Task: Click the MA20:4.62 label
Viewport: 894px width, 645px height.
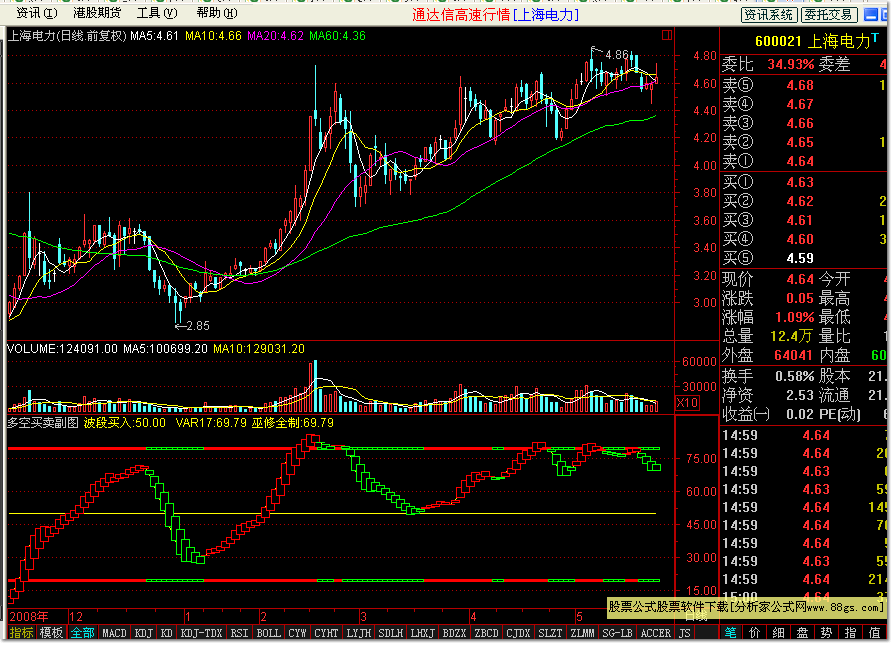Action: tap(275, 36)
